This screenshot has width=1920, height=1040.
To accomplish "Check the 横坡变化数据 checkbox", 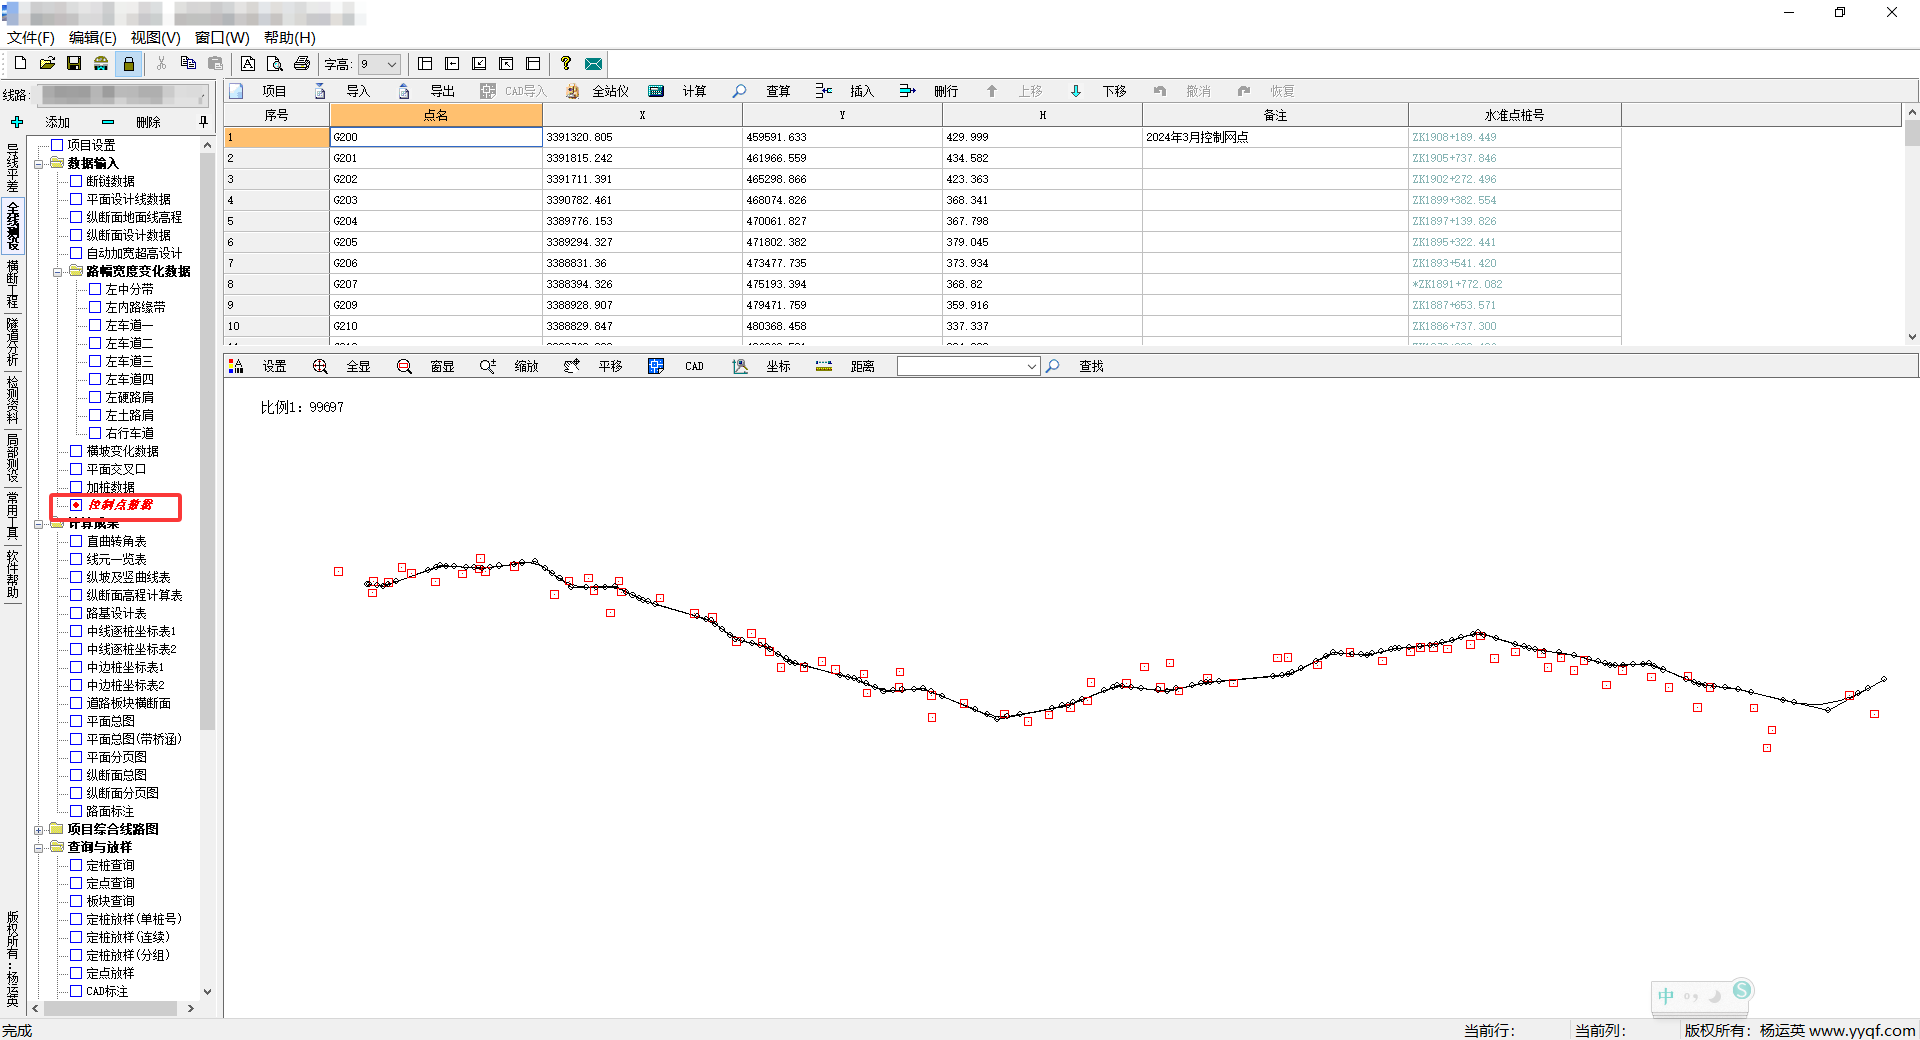I will [76, 451].
